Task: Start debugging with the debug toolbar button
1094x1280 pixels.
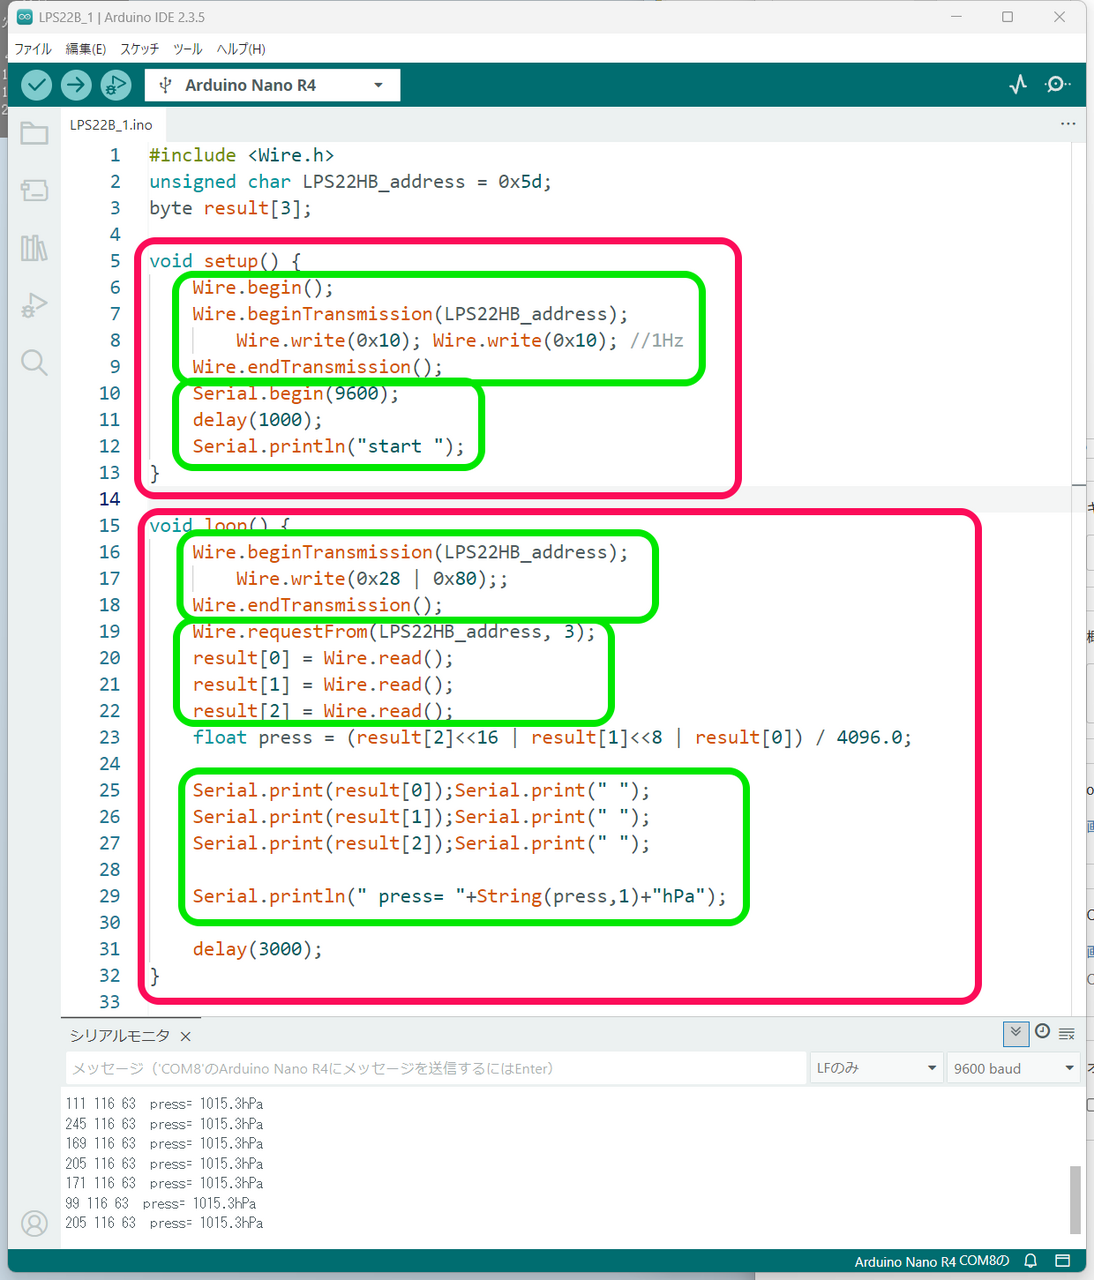Action: point(116,85)
